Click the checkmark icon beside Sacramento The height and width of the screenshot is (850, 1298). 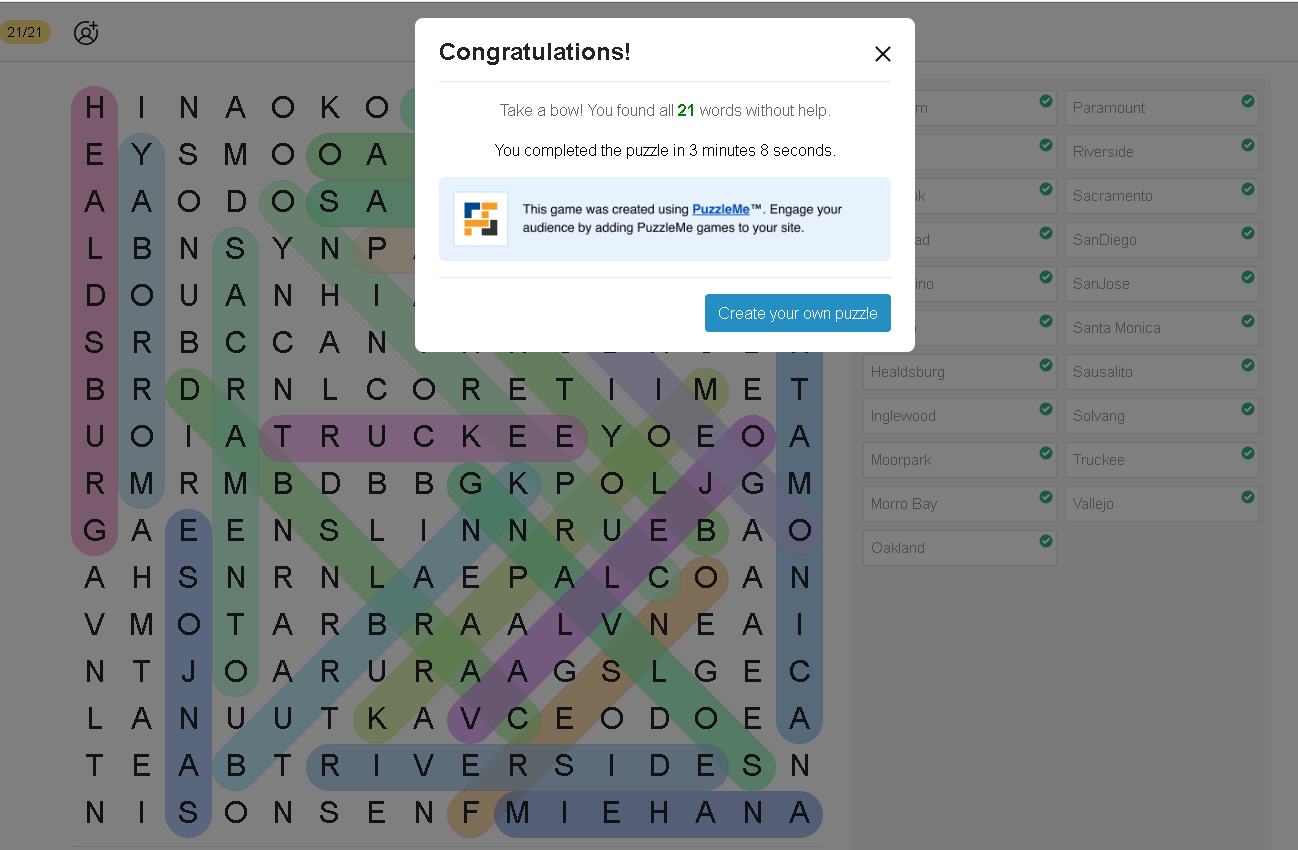[x=1247, y=189]
